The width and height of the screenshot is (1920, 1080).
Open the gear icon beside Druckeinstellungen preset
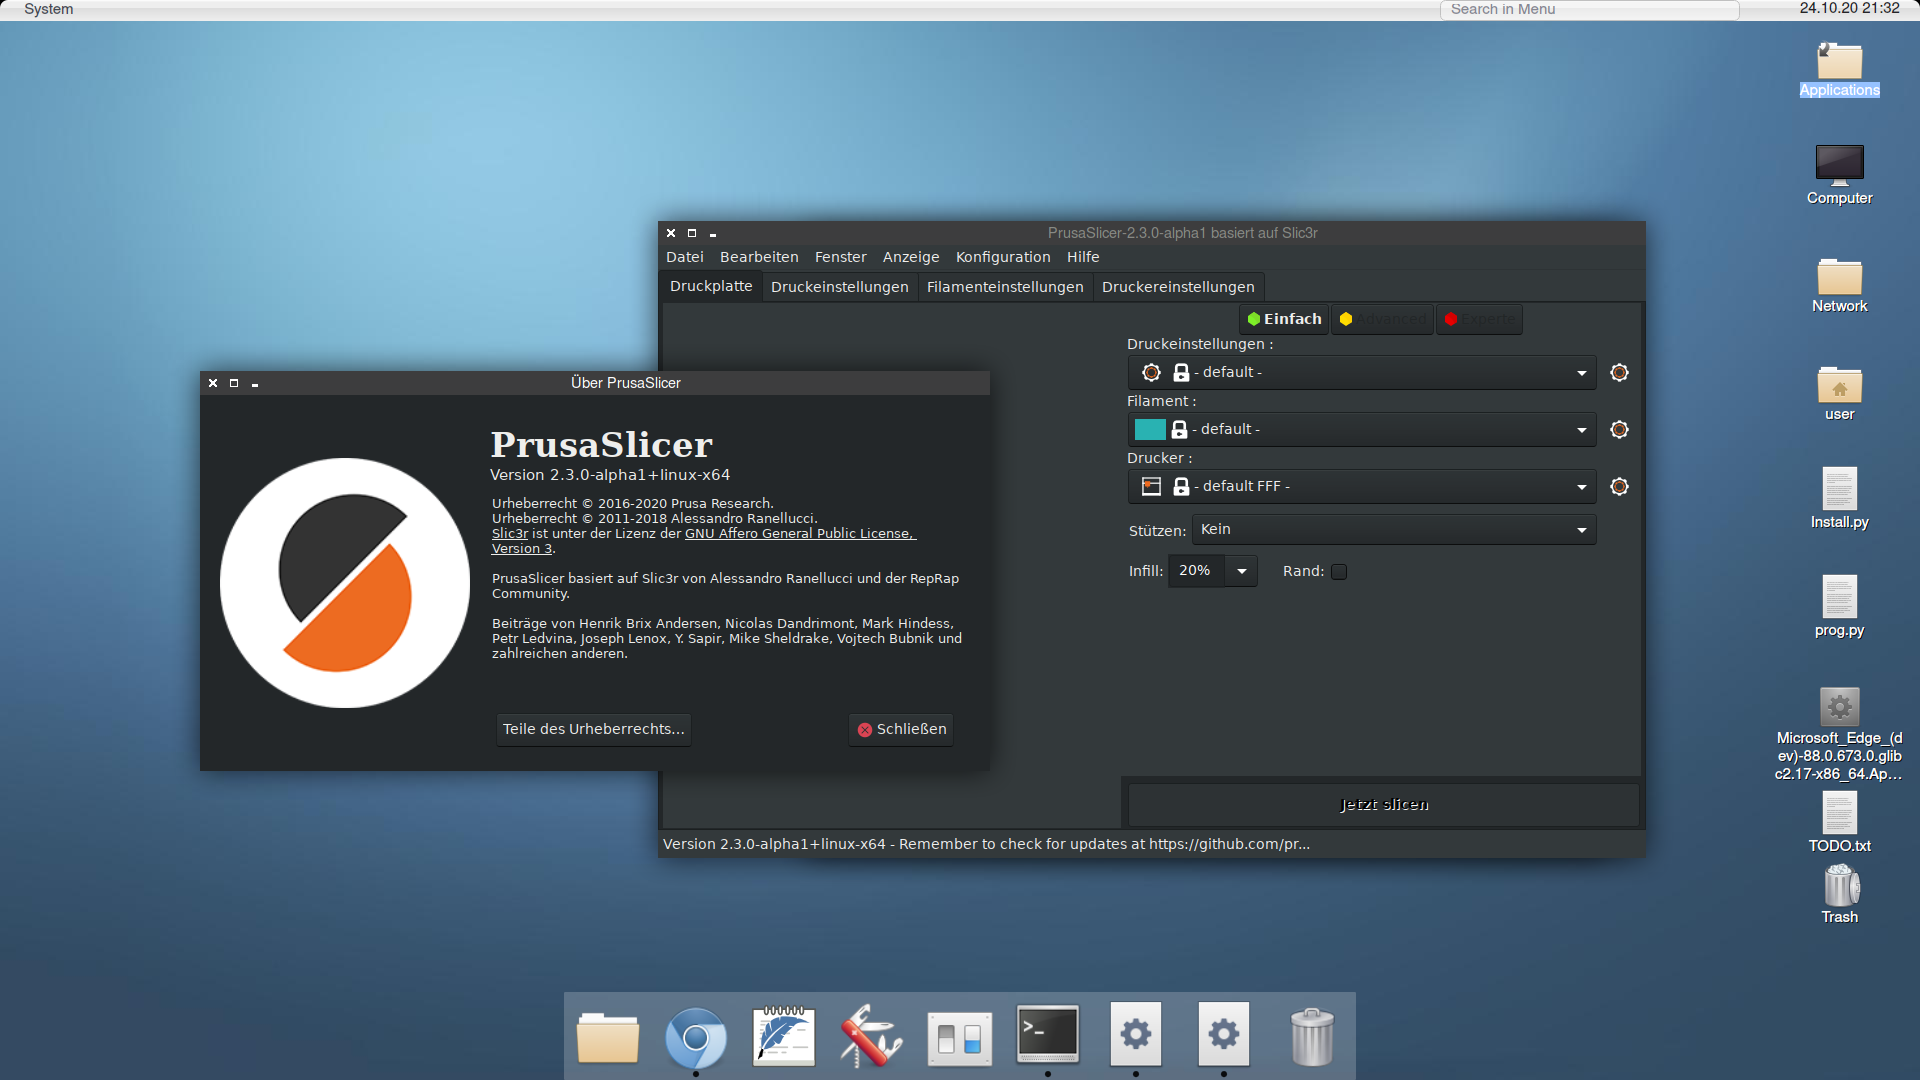(x=1619, y=373)
